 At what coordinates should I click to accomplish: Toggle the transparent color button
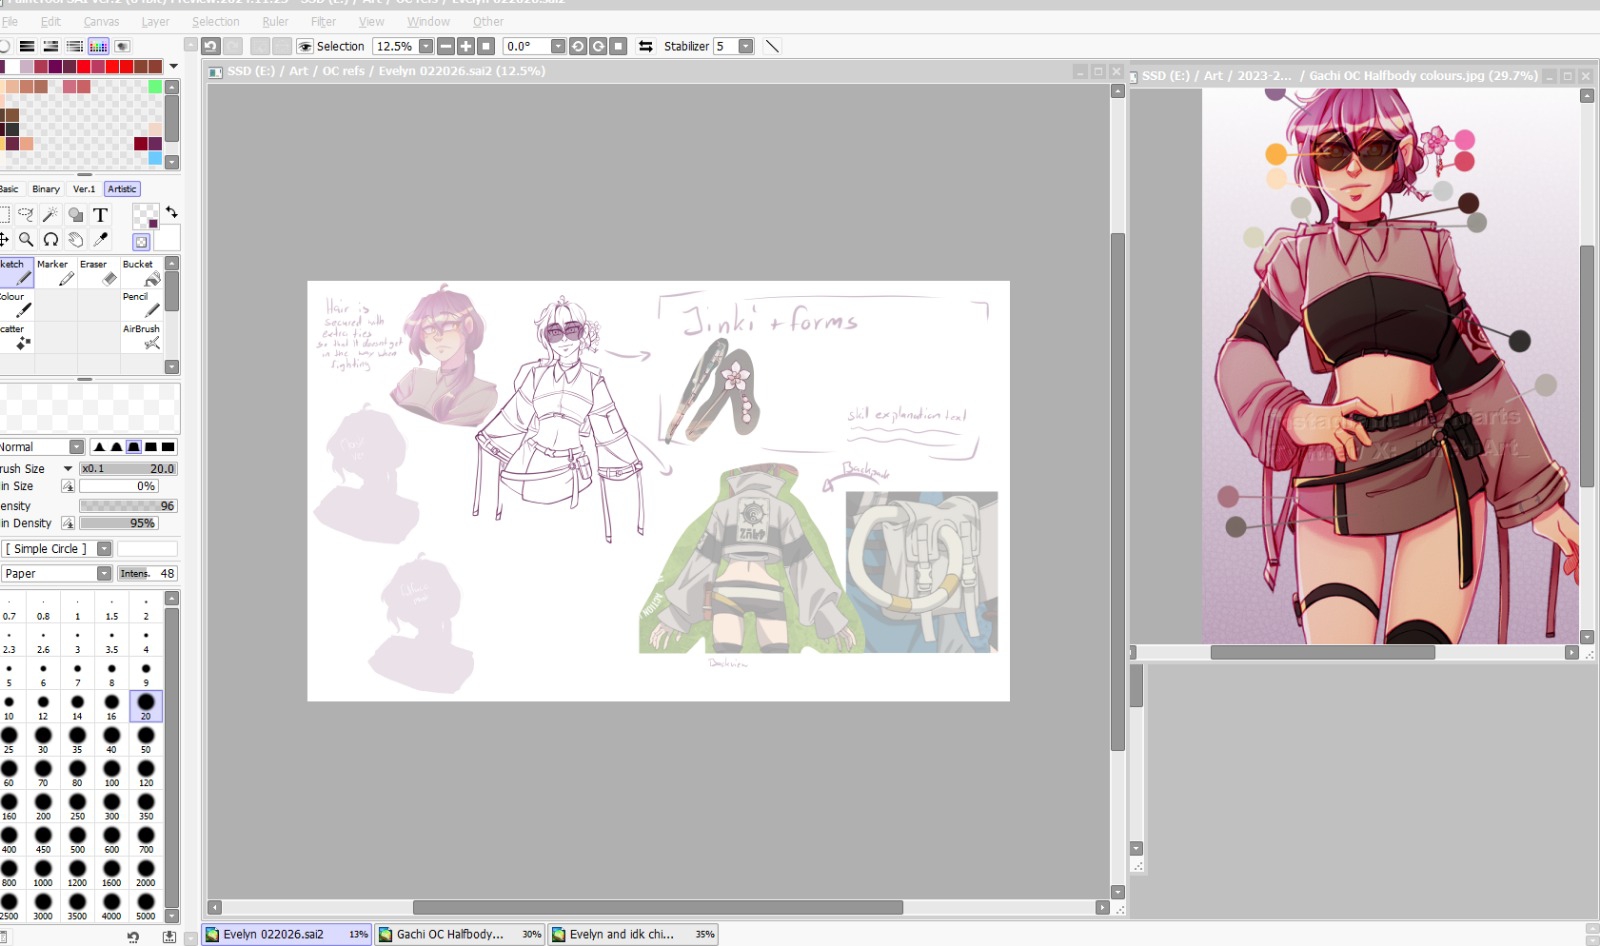point(142,242)
